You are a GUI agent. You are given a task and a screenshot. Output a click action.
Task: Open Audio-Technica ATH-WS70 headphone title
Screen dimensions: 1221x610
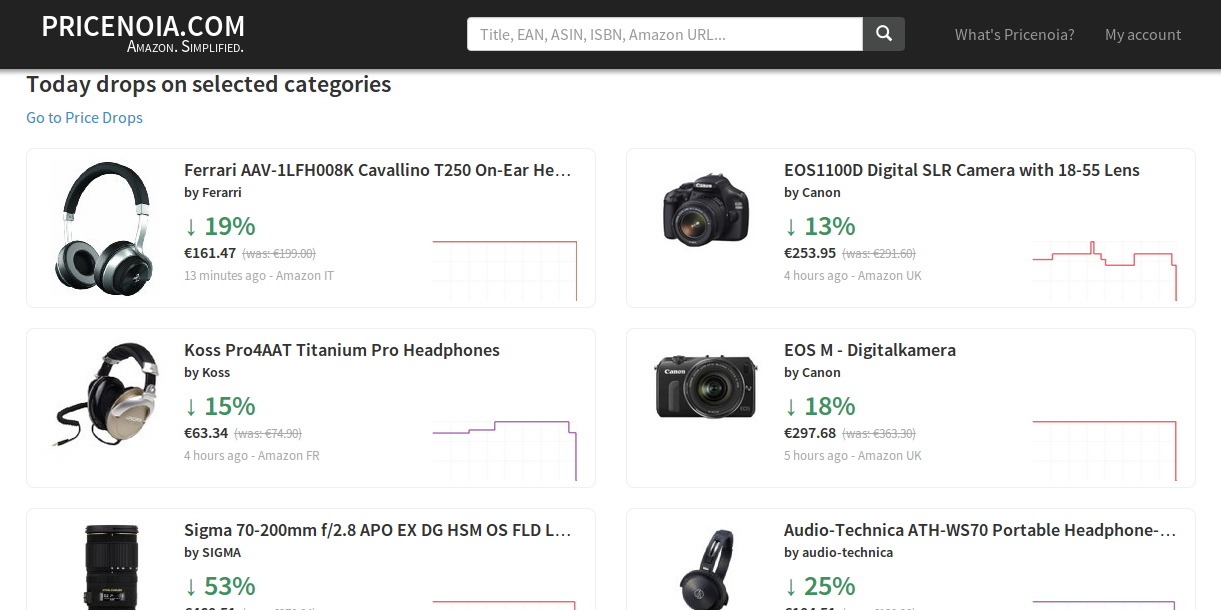point(980,530)
